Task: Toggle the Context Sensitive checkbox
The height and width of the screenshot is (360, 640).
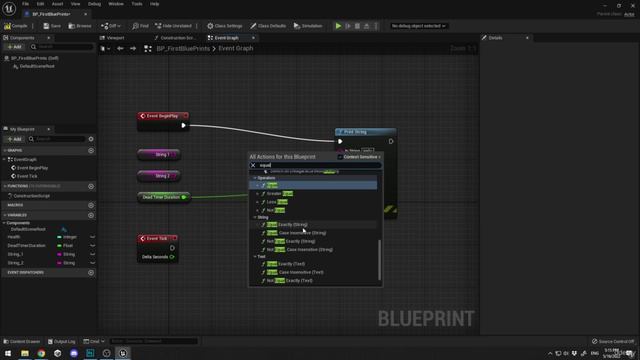Action: (340, 157)
